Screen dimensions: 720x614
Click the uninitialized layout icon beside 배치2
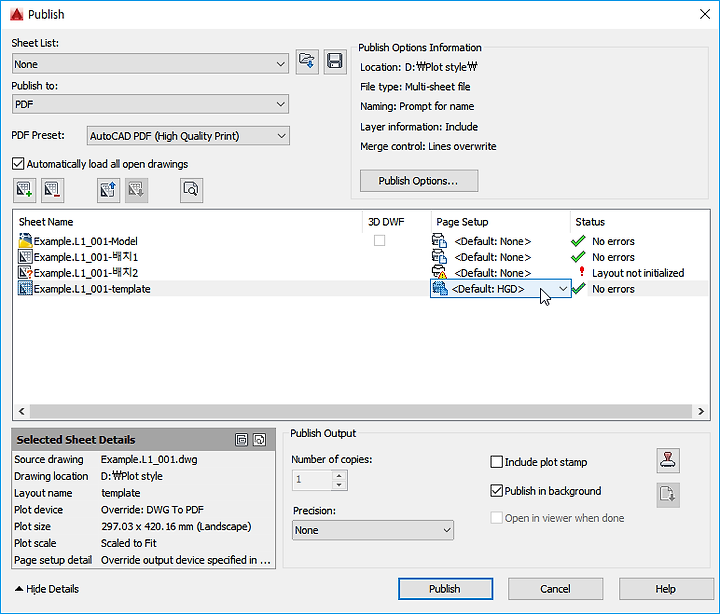pos(25,272)
